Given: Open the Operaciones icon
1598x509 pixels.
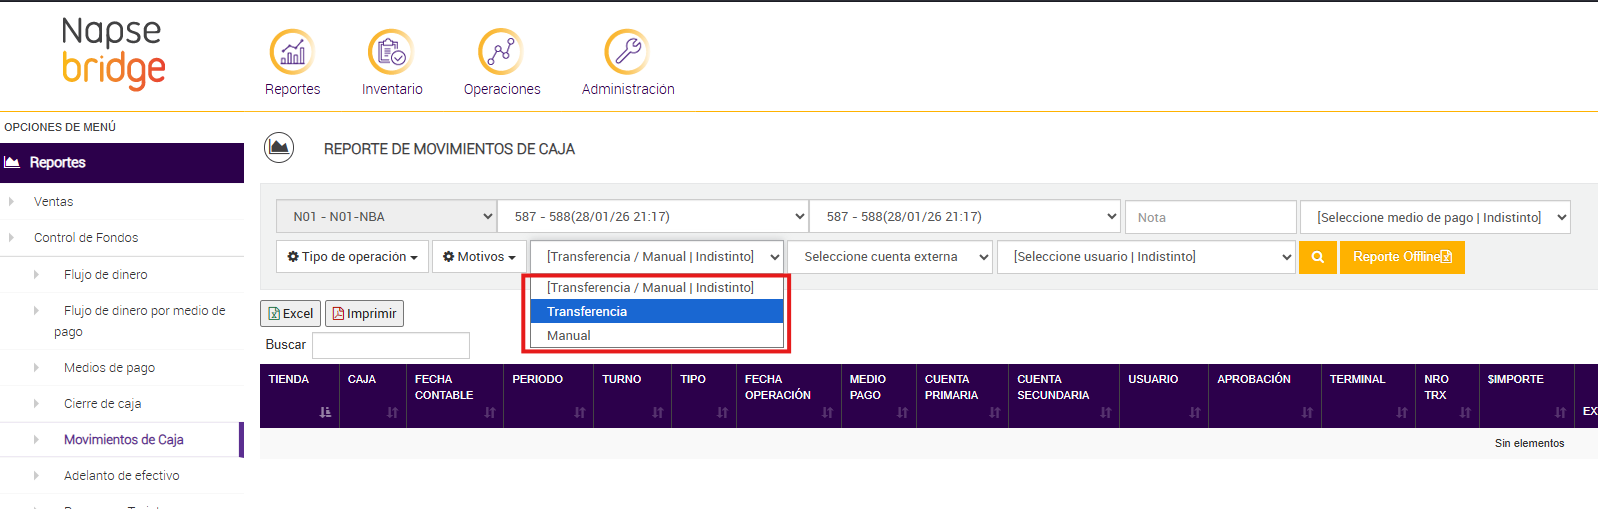Looking at the screenshot, I should [501, 52].
